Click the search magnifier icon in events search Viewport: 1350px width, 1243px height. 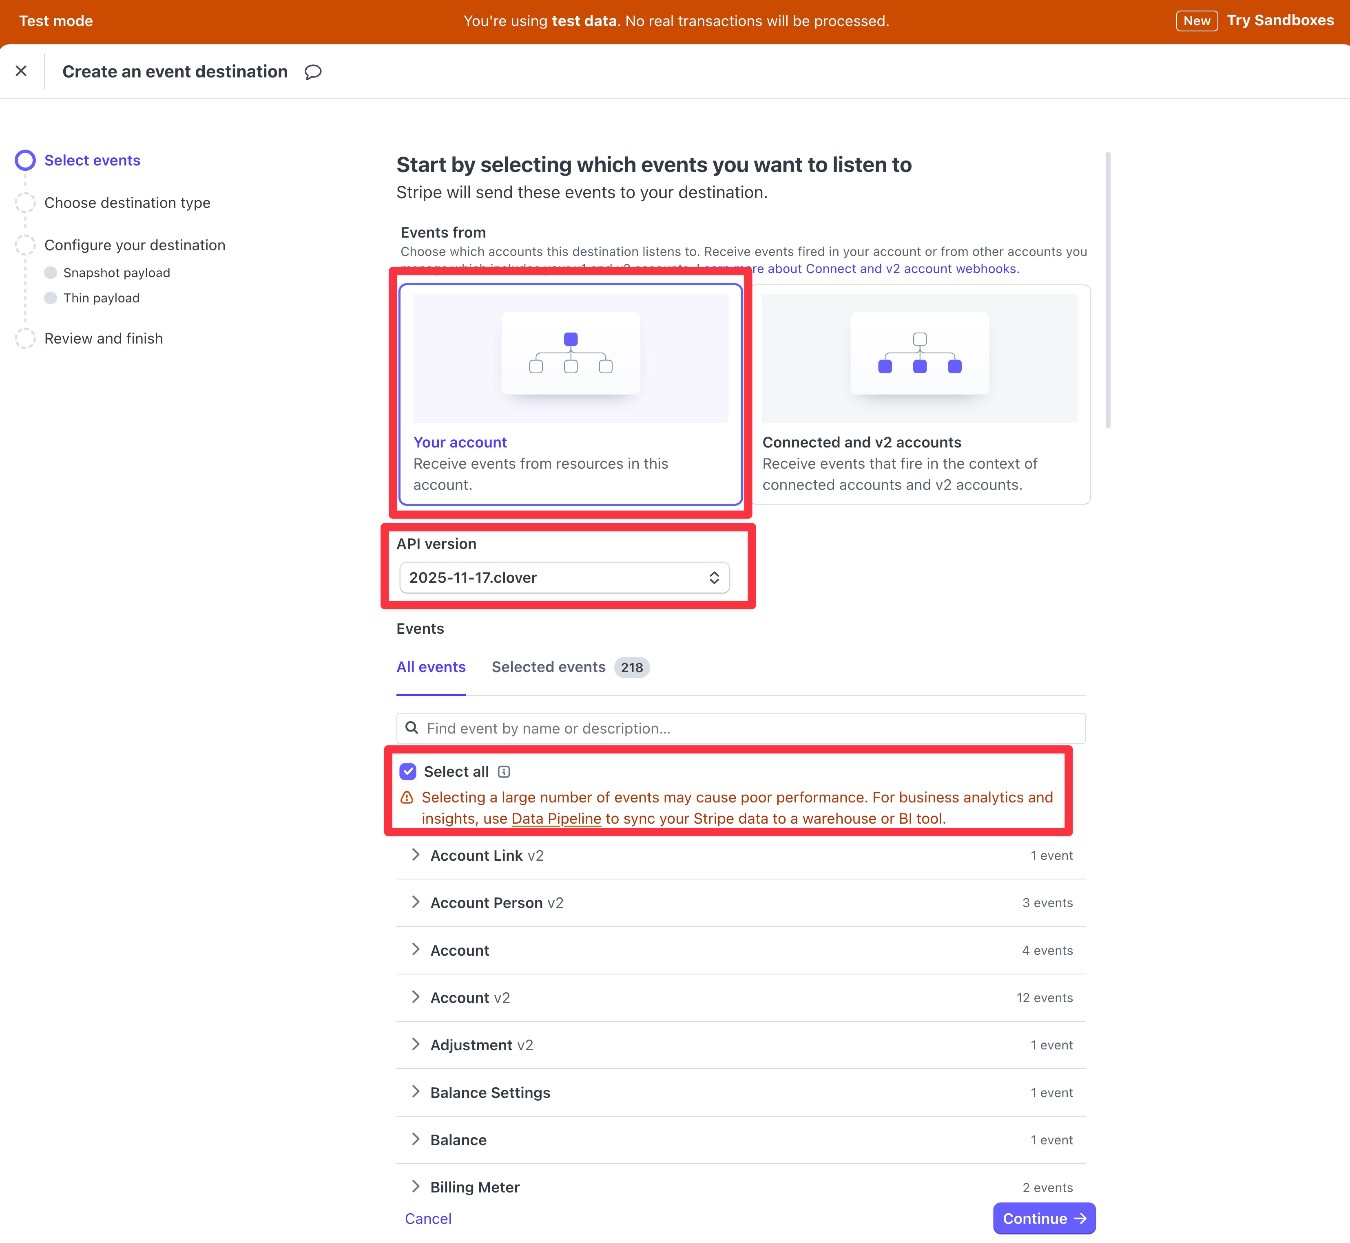412,728
